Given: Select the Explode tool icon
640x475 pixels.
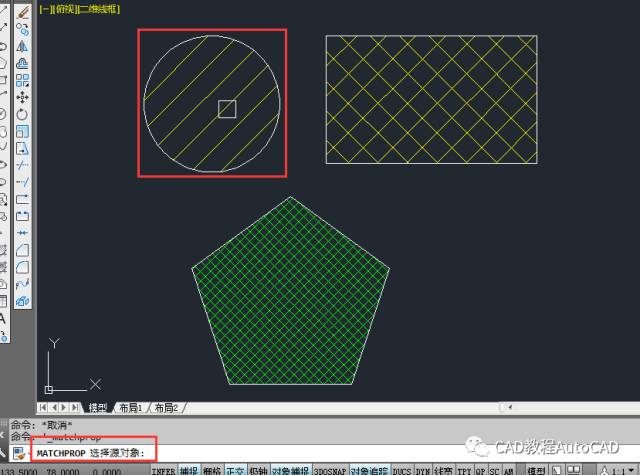Looking at the screenshot, I should (22, 301).
